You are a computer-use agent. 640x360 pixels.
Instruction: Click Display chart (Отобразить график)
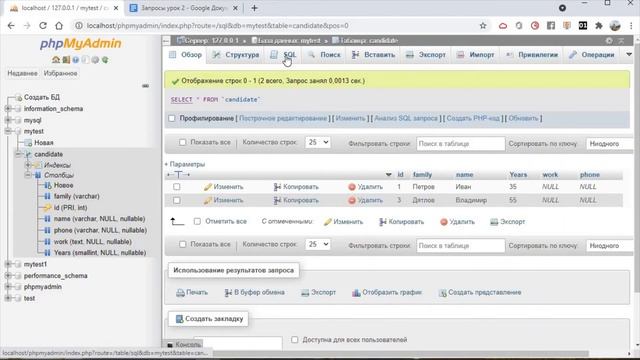[x=387, y=293]
